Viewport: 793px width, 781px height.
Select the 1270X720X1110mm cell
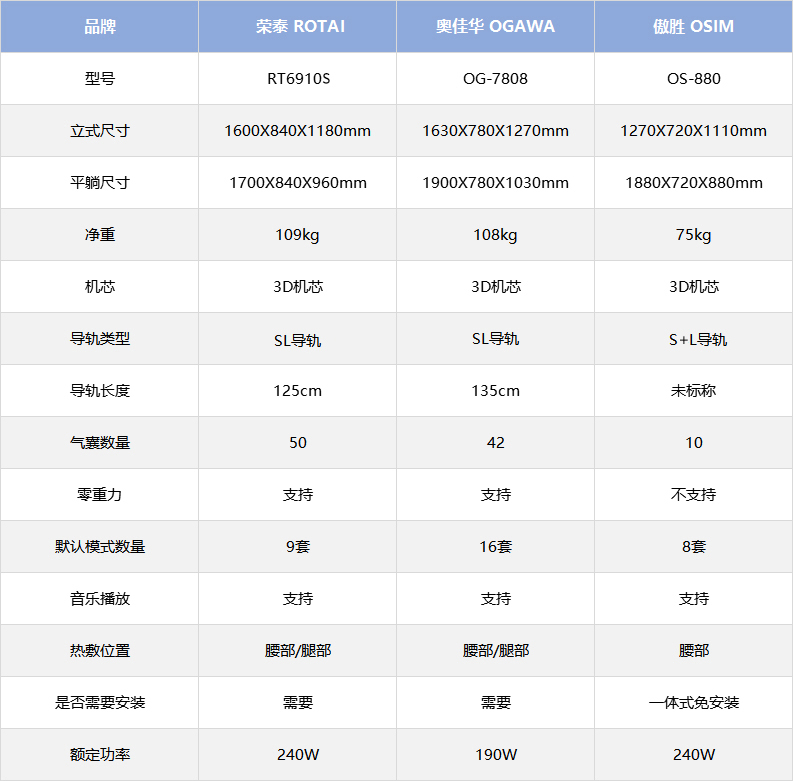click(693, 131)
